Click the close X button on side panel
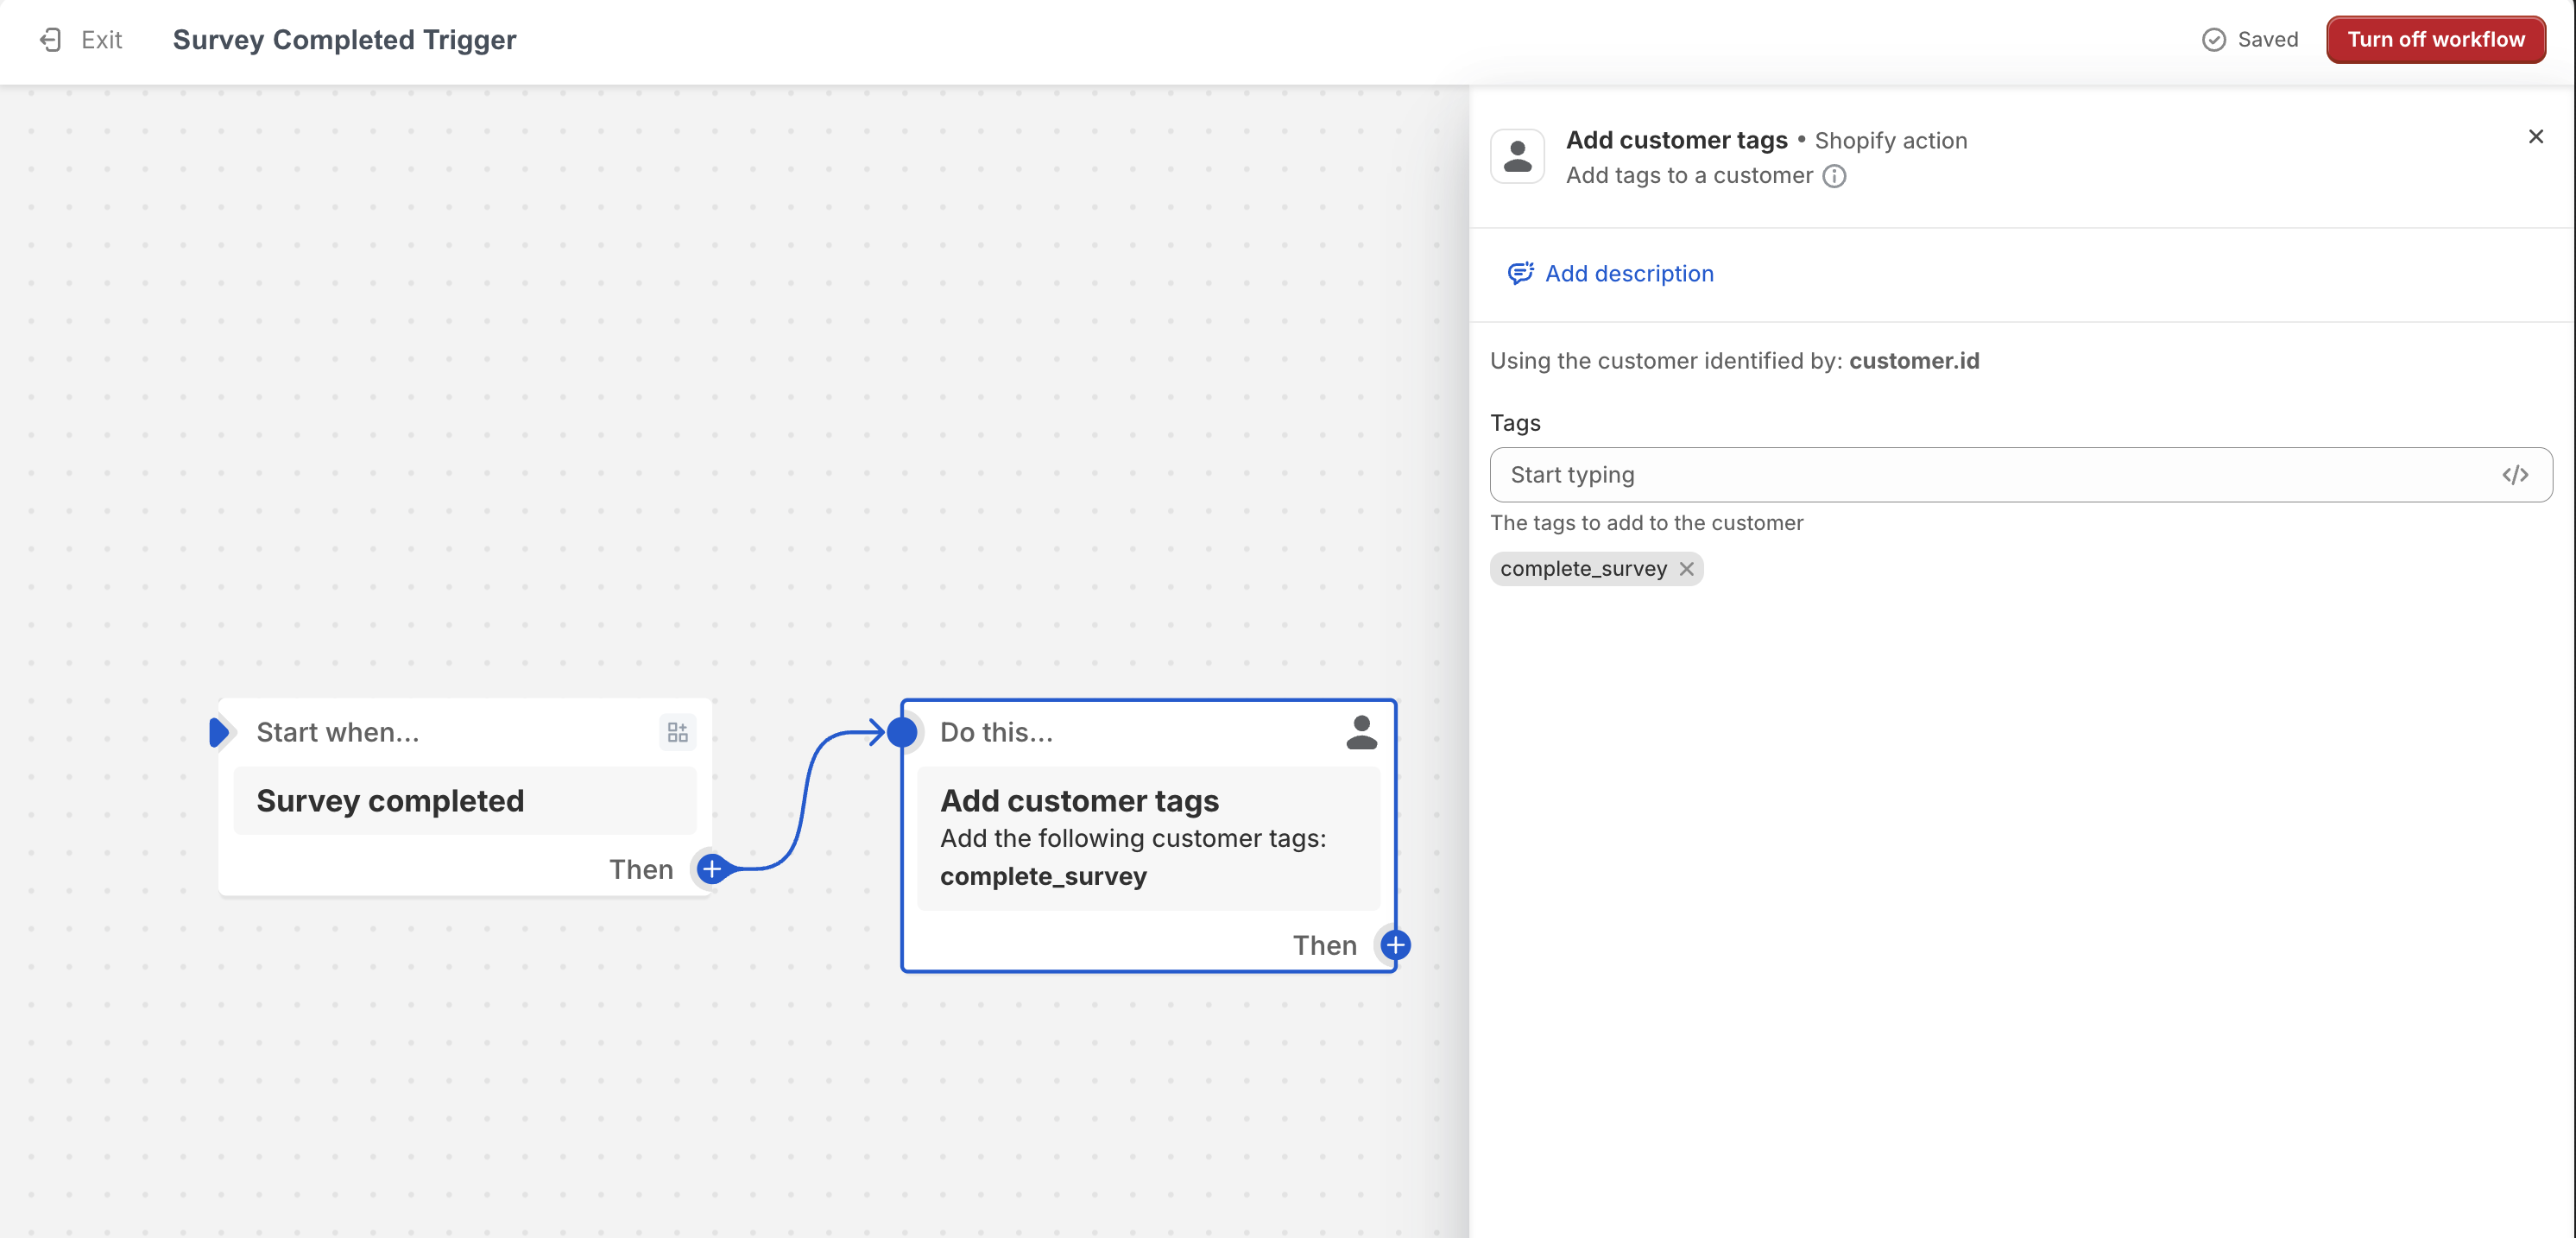Screen dimensions: 2576x1238 (2536, 136)
